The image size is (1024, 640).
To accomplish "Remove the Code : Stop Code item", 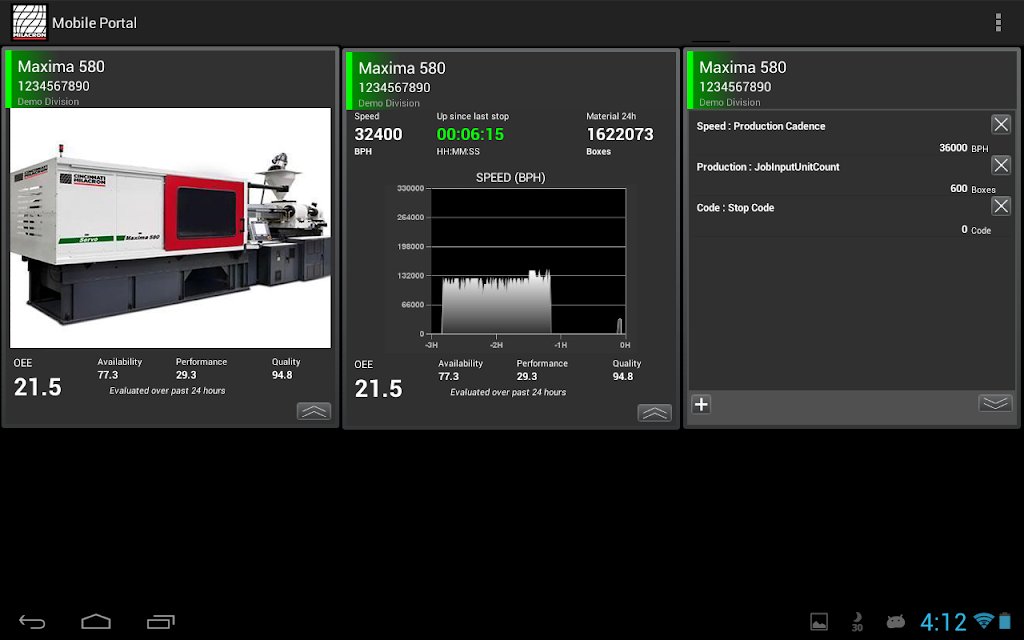I will [1000, 206].
